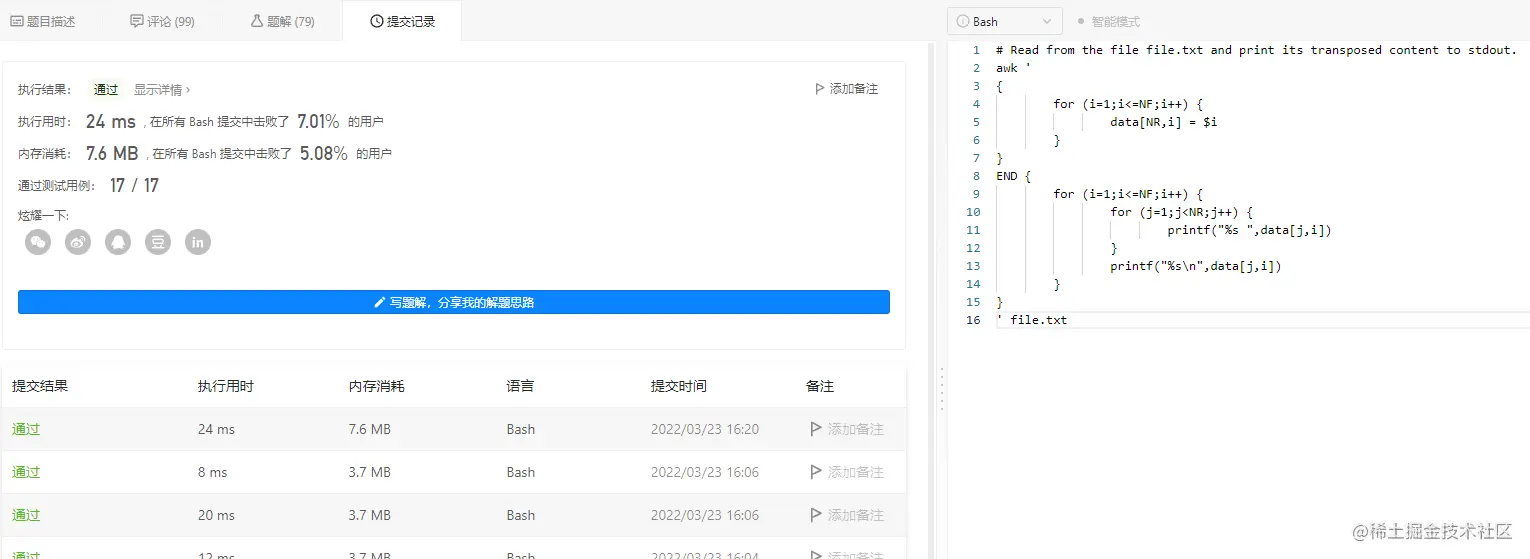Image resolution: width=1530 pixels, height=559 pixels.
Task: Open the 通过 submission taking 8 ms
Action: (26, 472)
